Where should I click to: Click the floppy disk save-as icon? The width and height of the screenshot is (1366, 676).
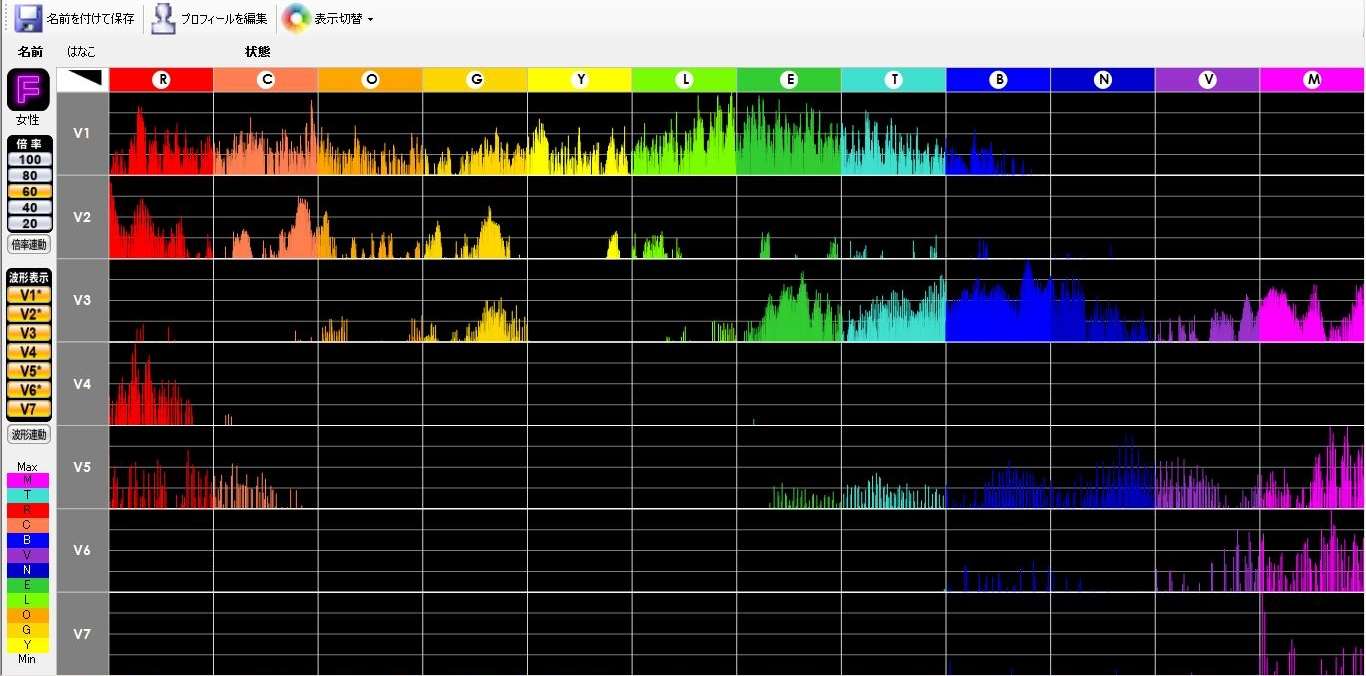28,18
